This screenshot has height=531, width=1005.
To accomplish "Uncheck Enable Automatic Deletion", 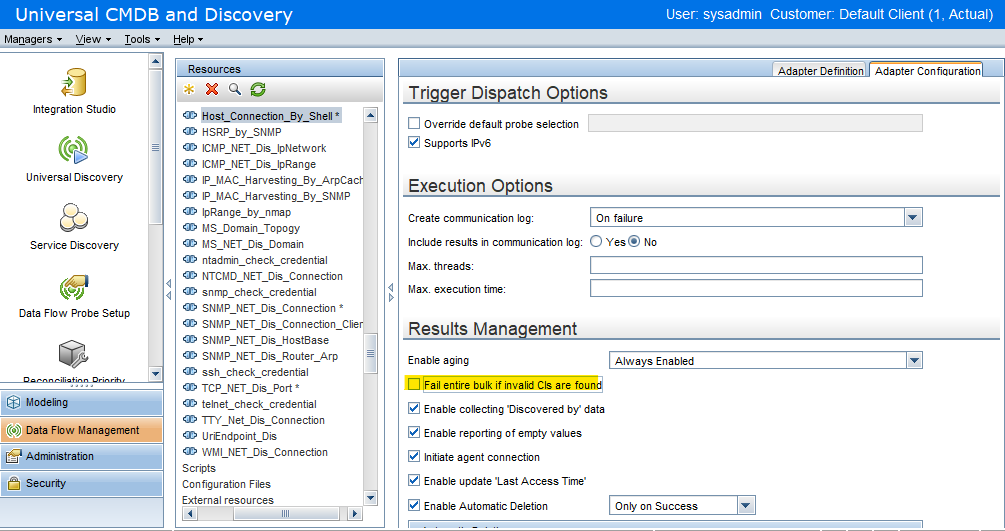I will [414, 505].
